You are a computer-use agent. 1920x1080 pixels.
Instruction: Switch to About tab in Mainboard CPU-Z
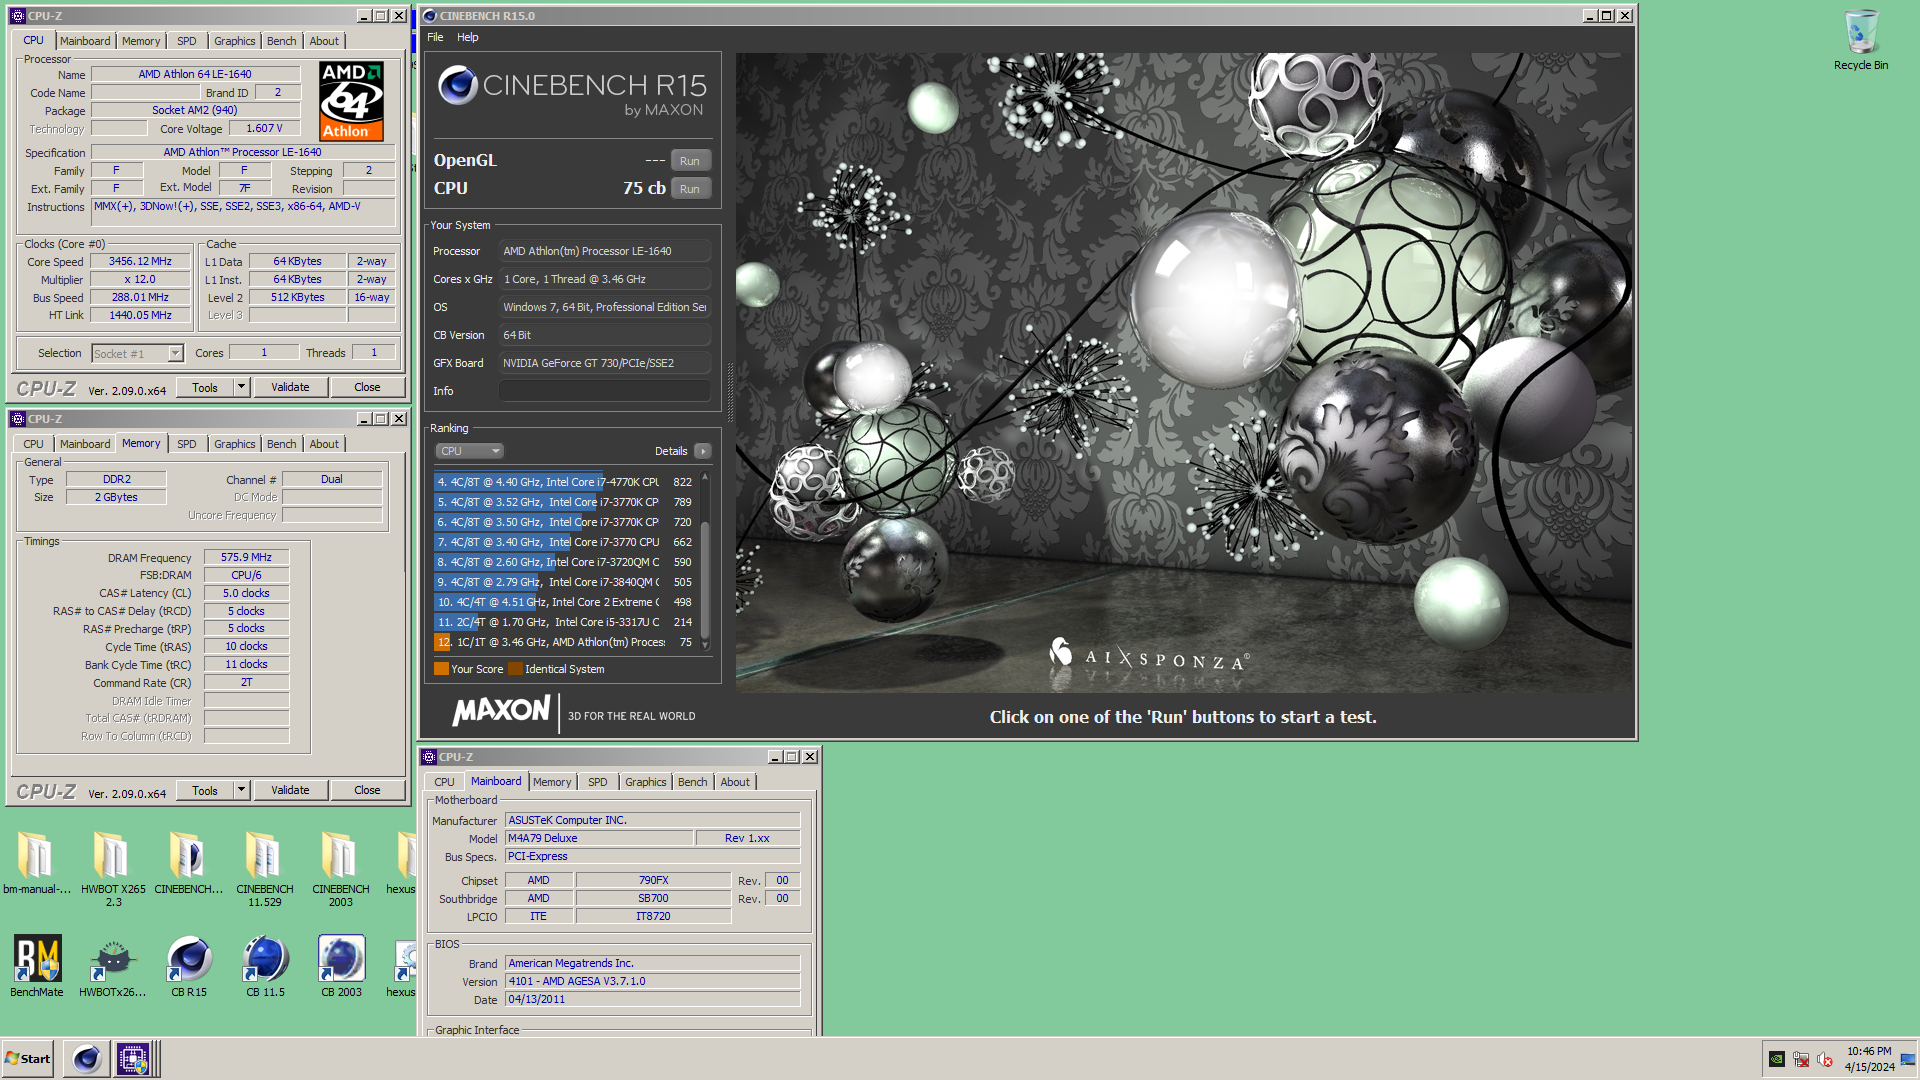tap(735, 782)
